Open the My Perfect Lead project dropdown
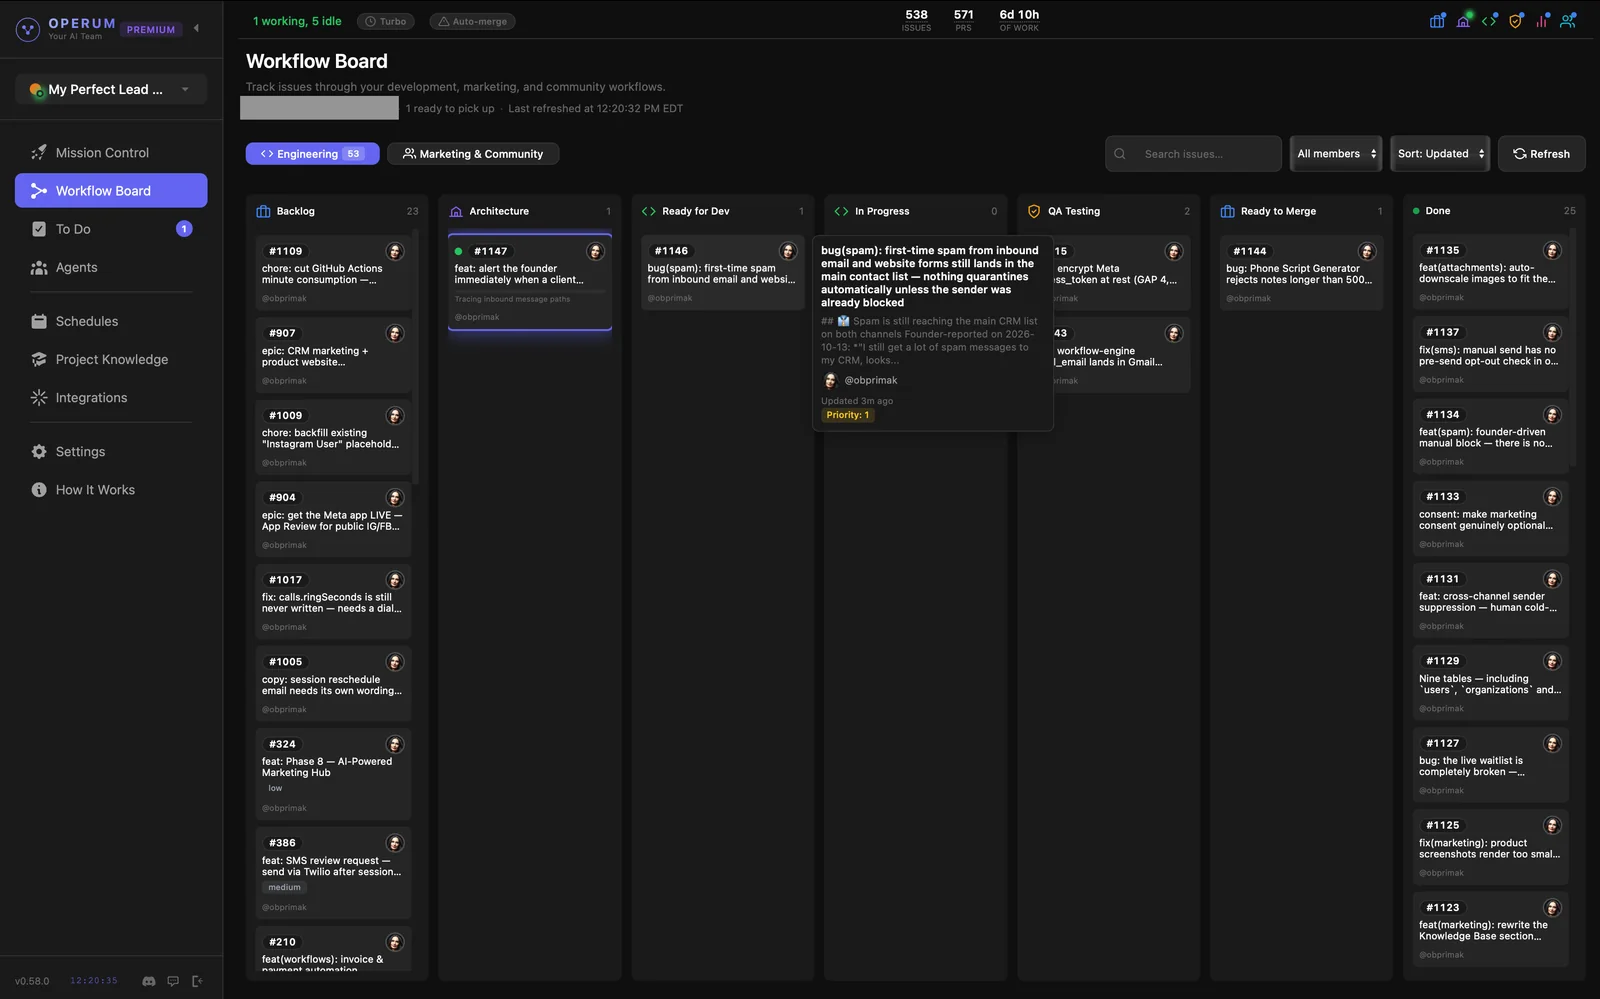 click(111, 89)
